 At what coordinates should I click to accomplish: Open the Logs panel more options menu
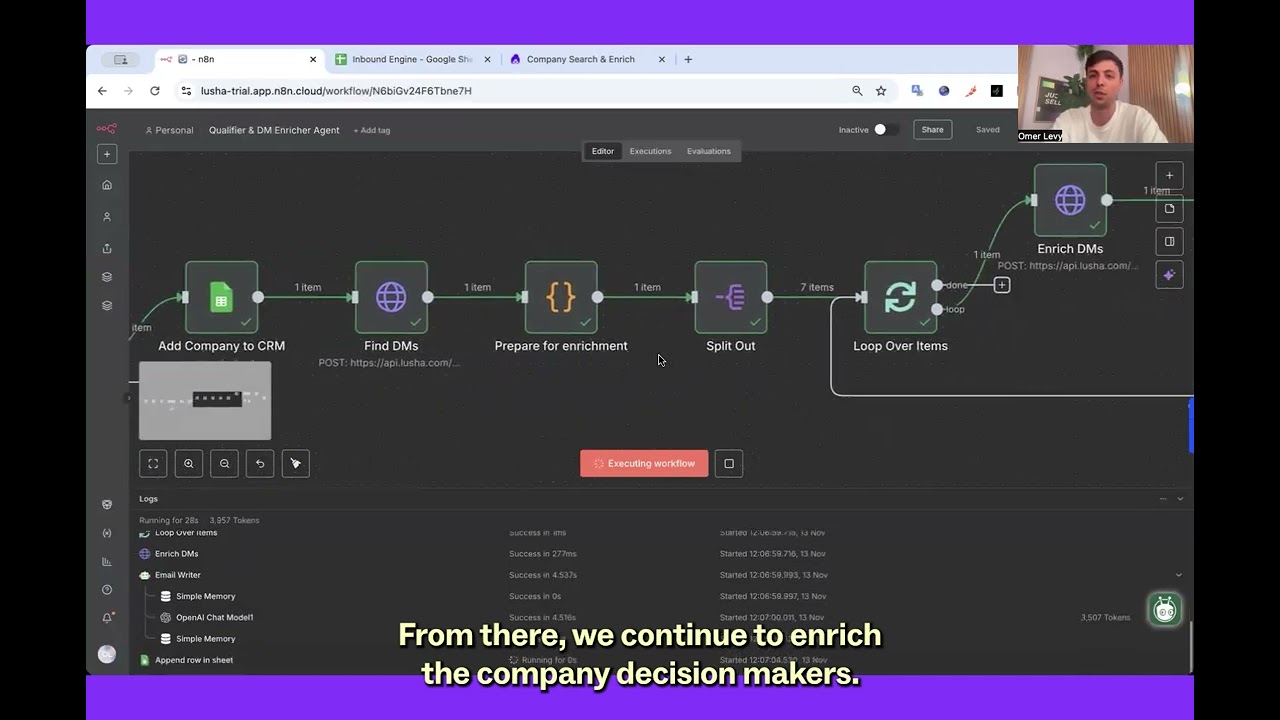click(x=1163, y=499)
